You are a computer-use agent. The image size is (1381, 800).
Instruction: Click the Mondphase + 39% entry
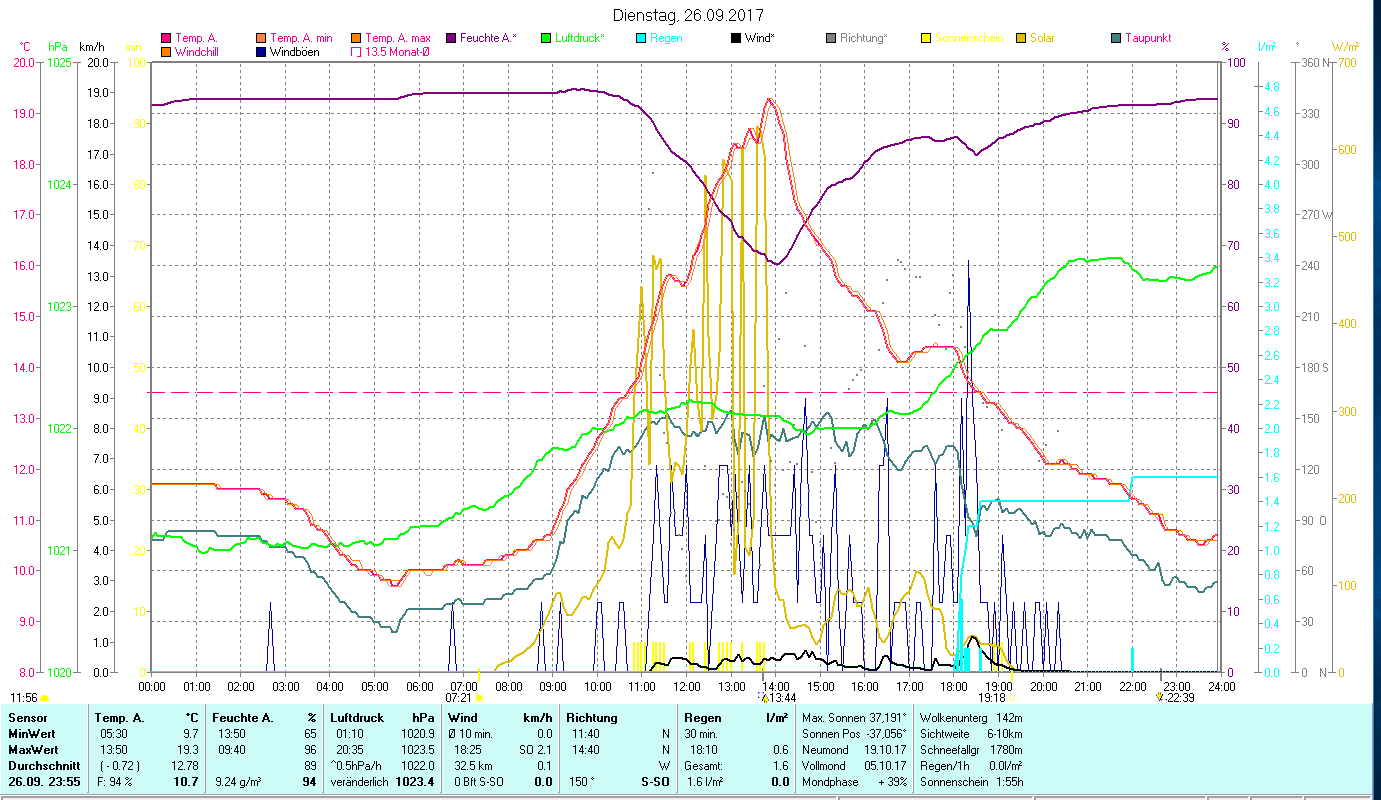pos(855,782)
